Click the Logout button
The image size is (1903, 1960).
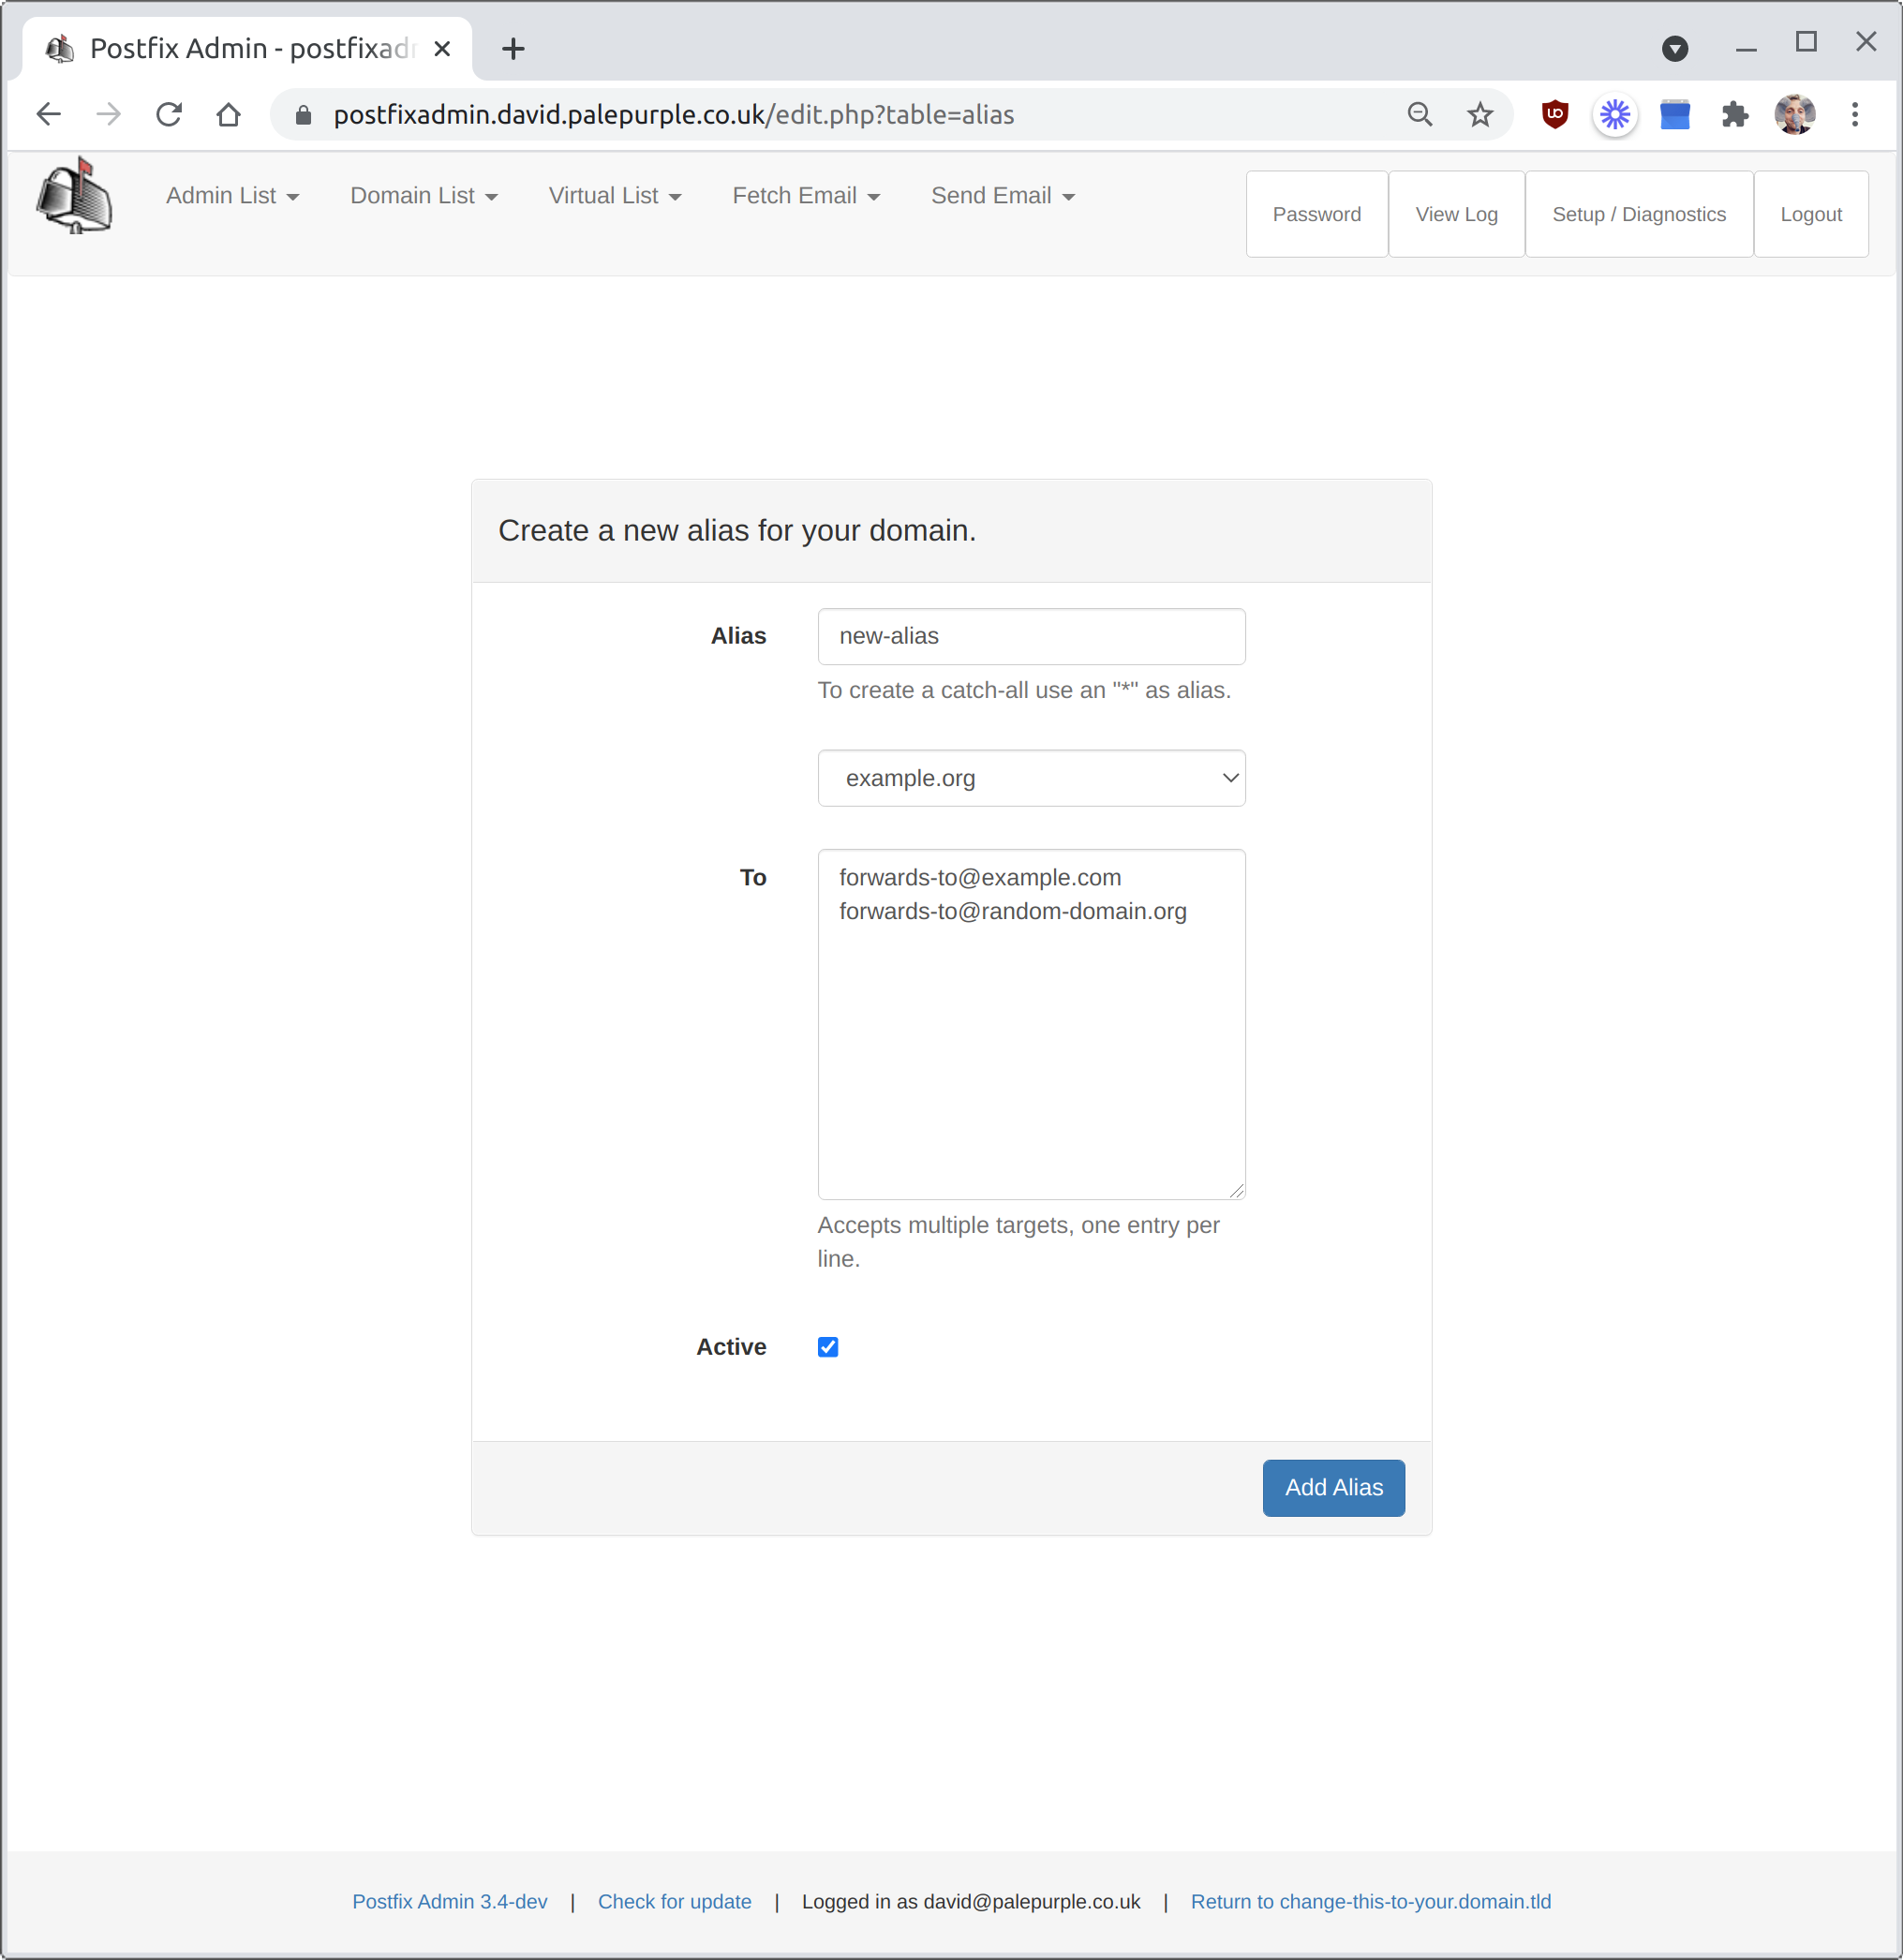[x=1812, y=214]
